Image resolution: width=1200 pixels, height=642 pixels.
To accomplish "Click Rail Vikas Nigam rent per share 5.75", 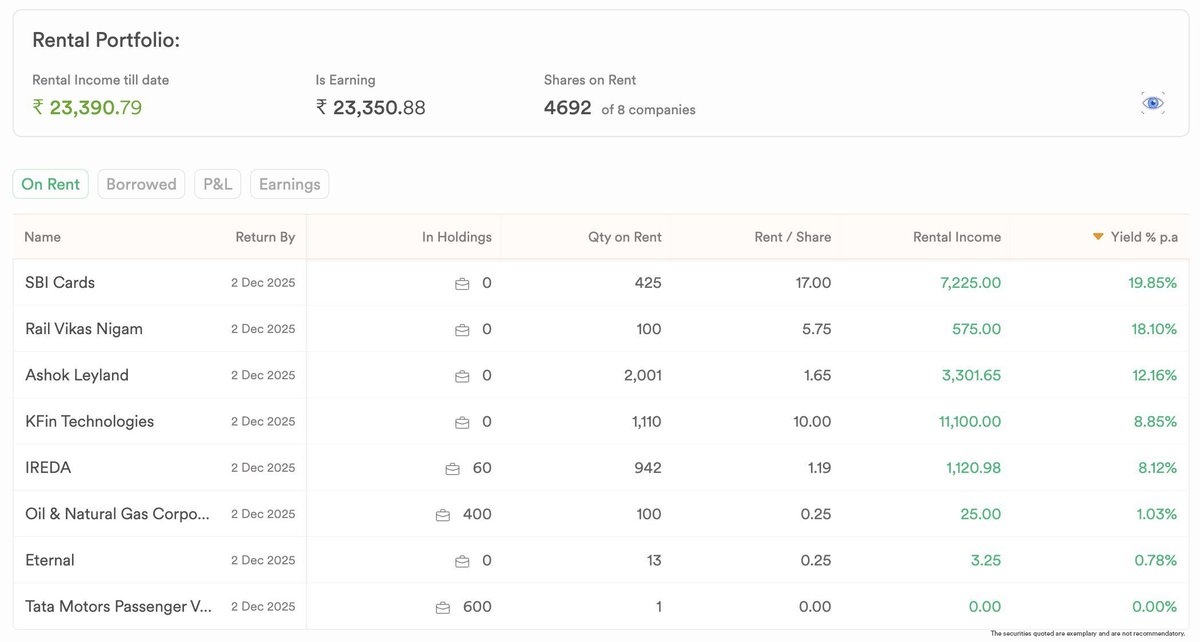I will pyautogui.click(x=816, y=329).
